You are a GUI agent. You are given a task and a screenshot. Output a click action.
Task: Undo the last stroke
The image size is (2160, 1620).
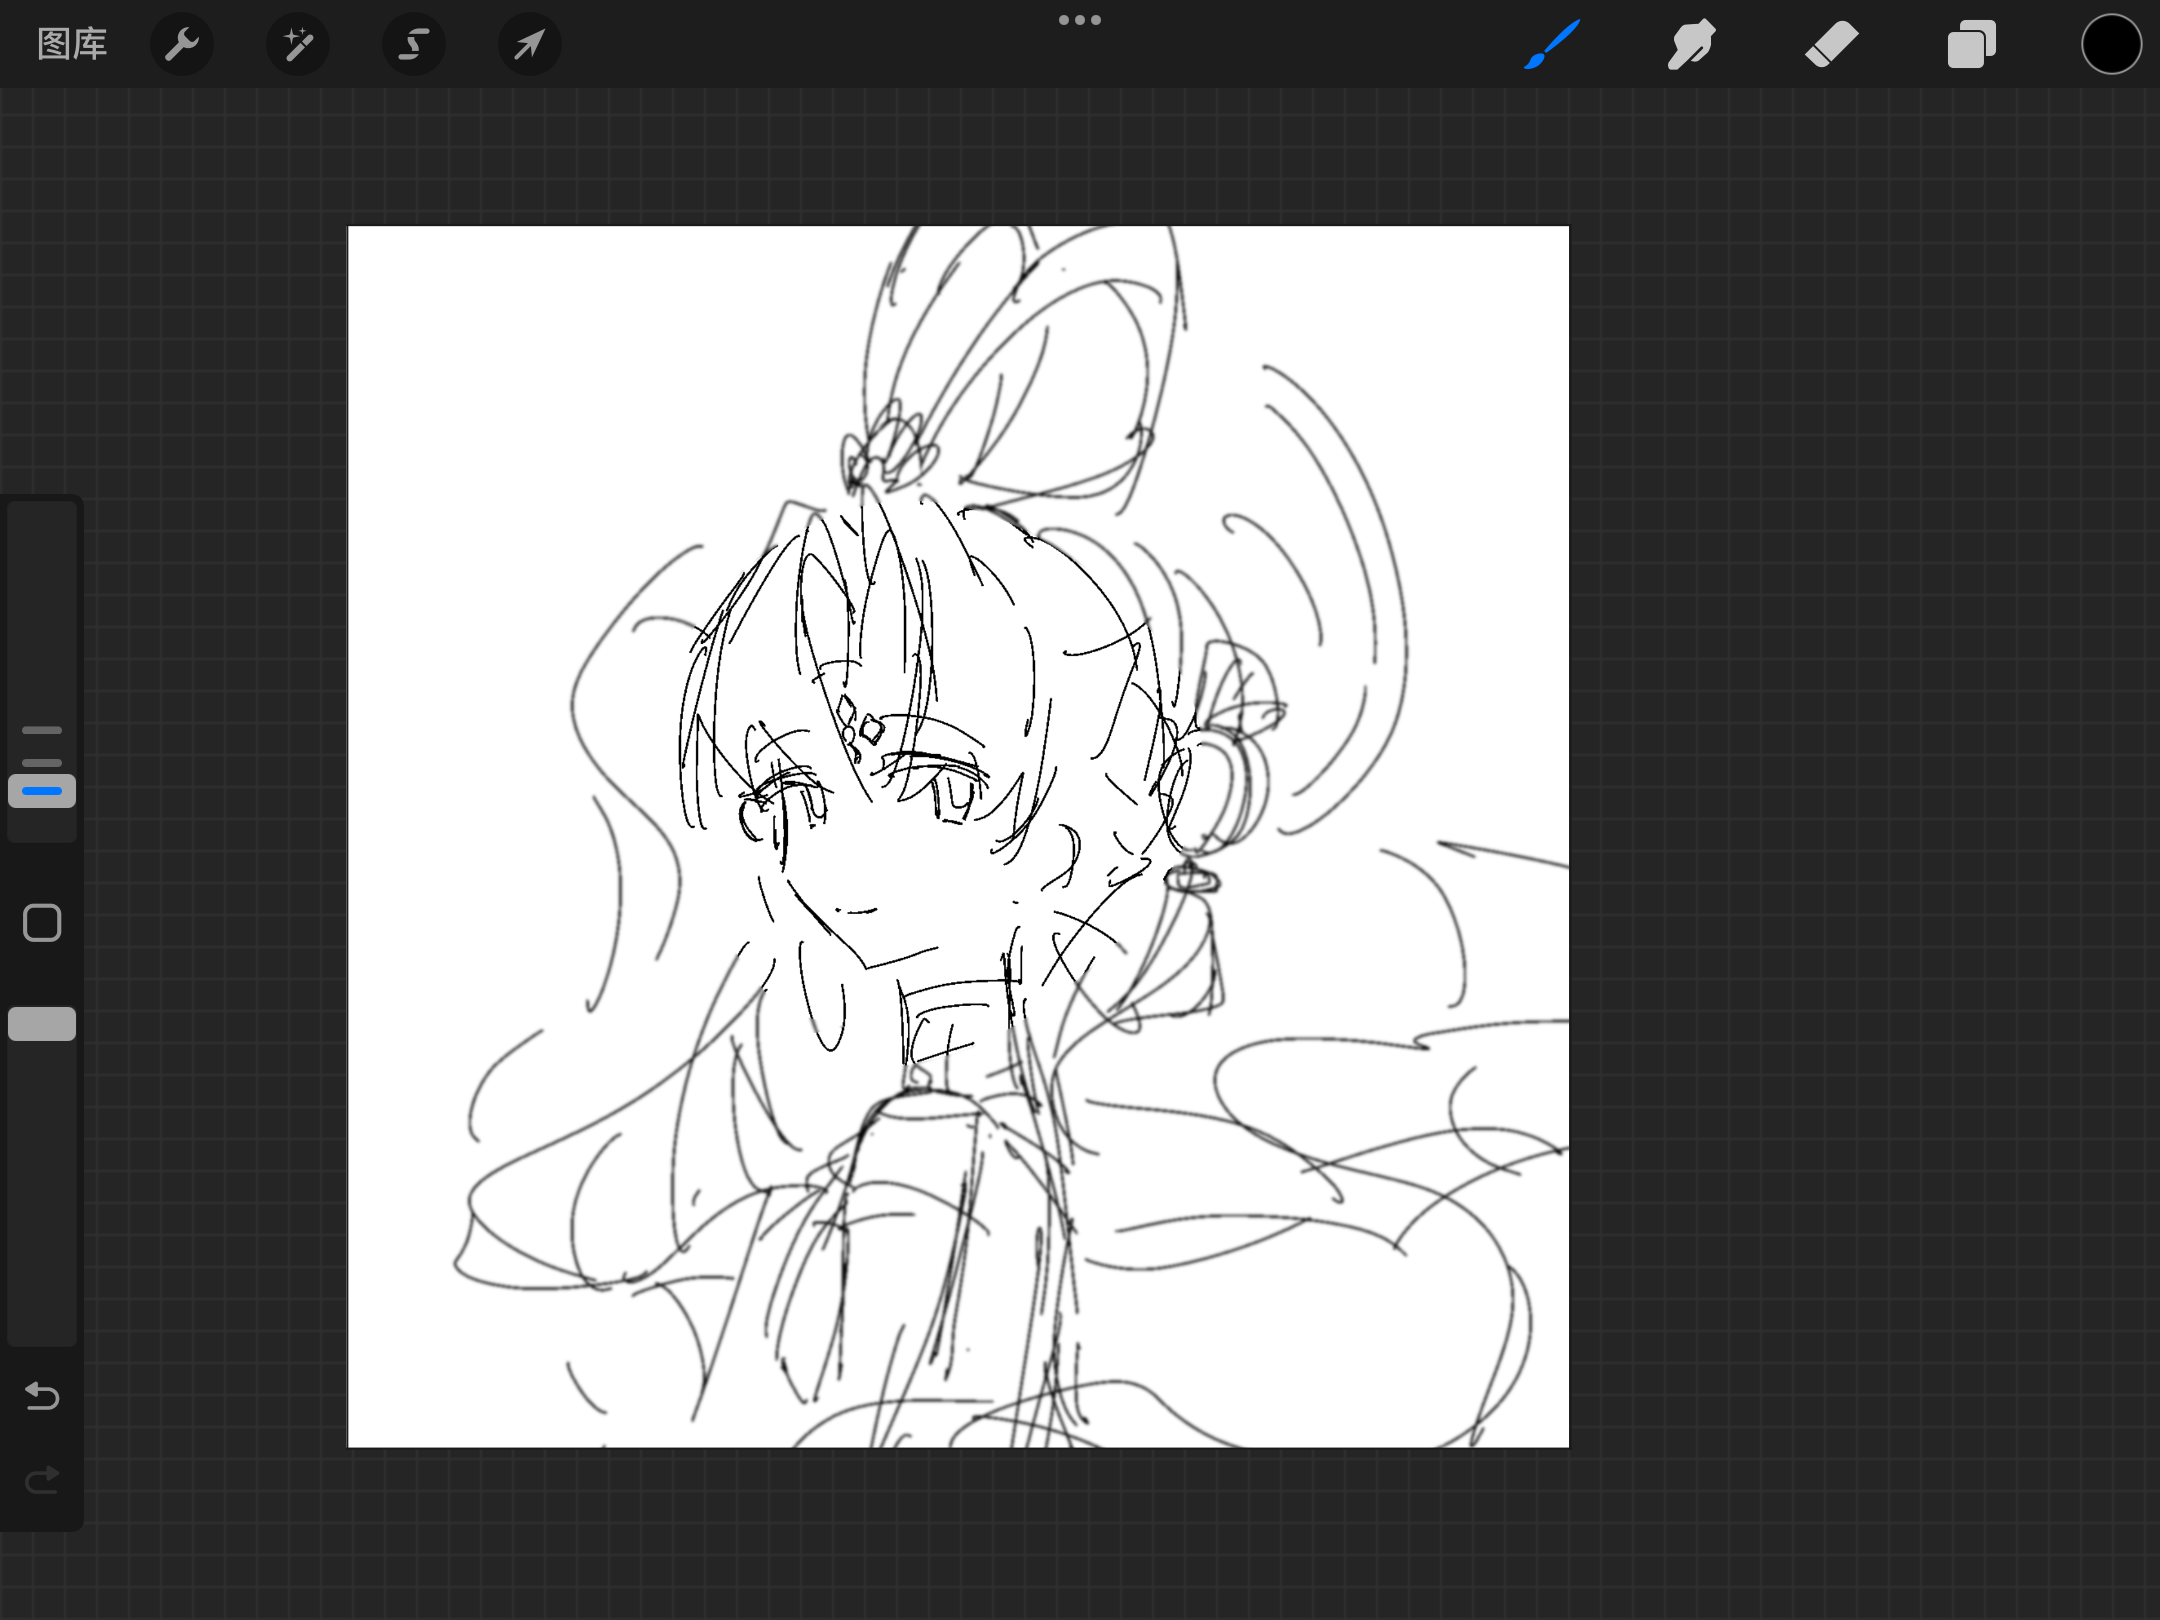pyautogui.click(x=42, y=1395)
